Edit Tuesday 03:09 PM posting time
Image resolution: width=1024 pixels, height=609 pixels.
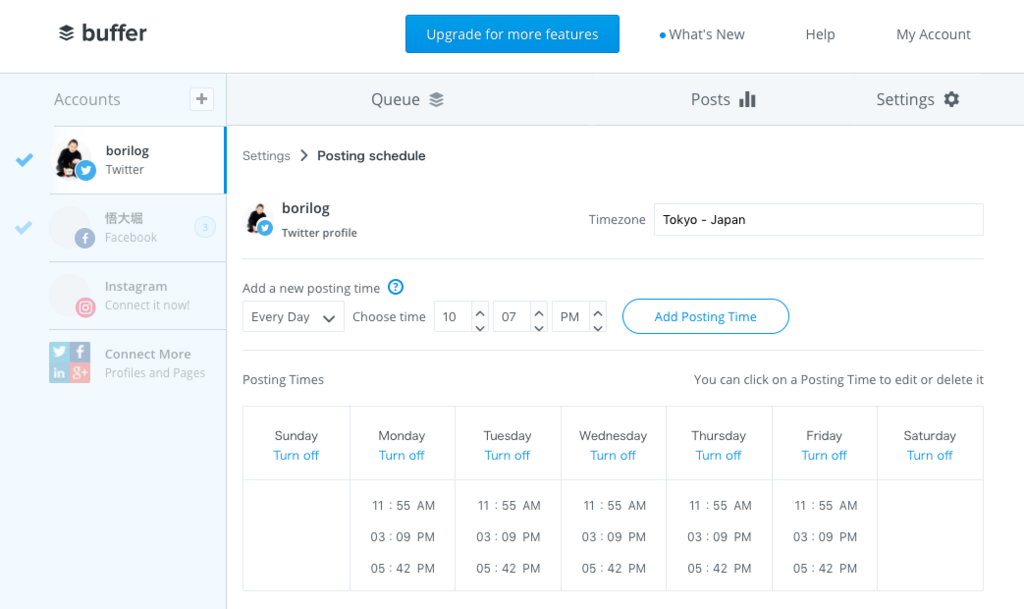508,537
